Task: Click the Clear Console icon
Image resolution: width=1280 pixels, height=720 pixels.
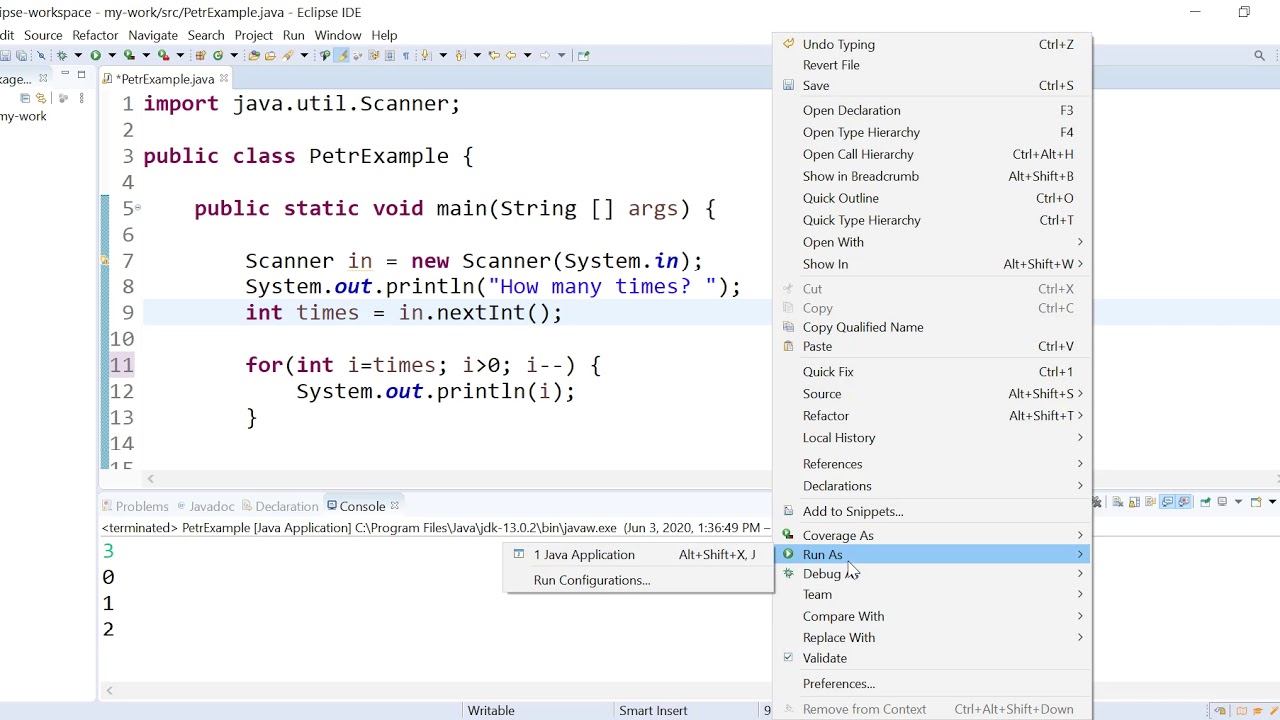Action: click(x=1117, y=502)
